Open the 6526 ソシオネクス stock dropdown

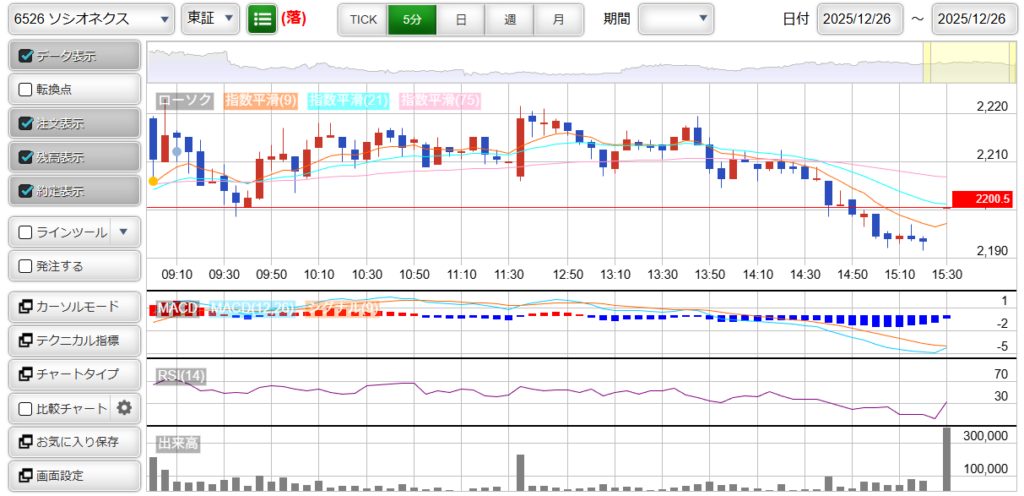pos(89,19)
